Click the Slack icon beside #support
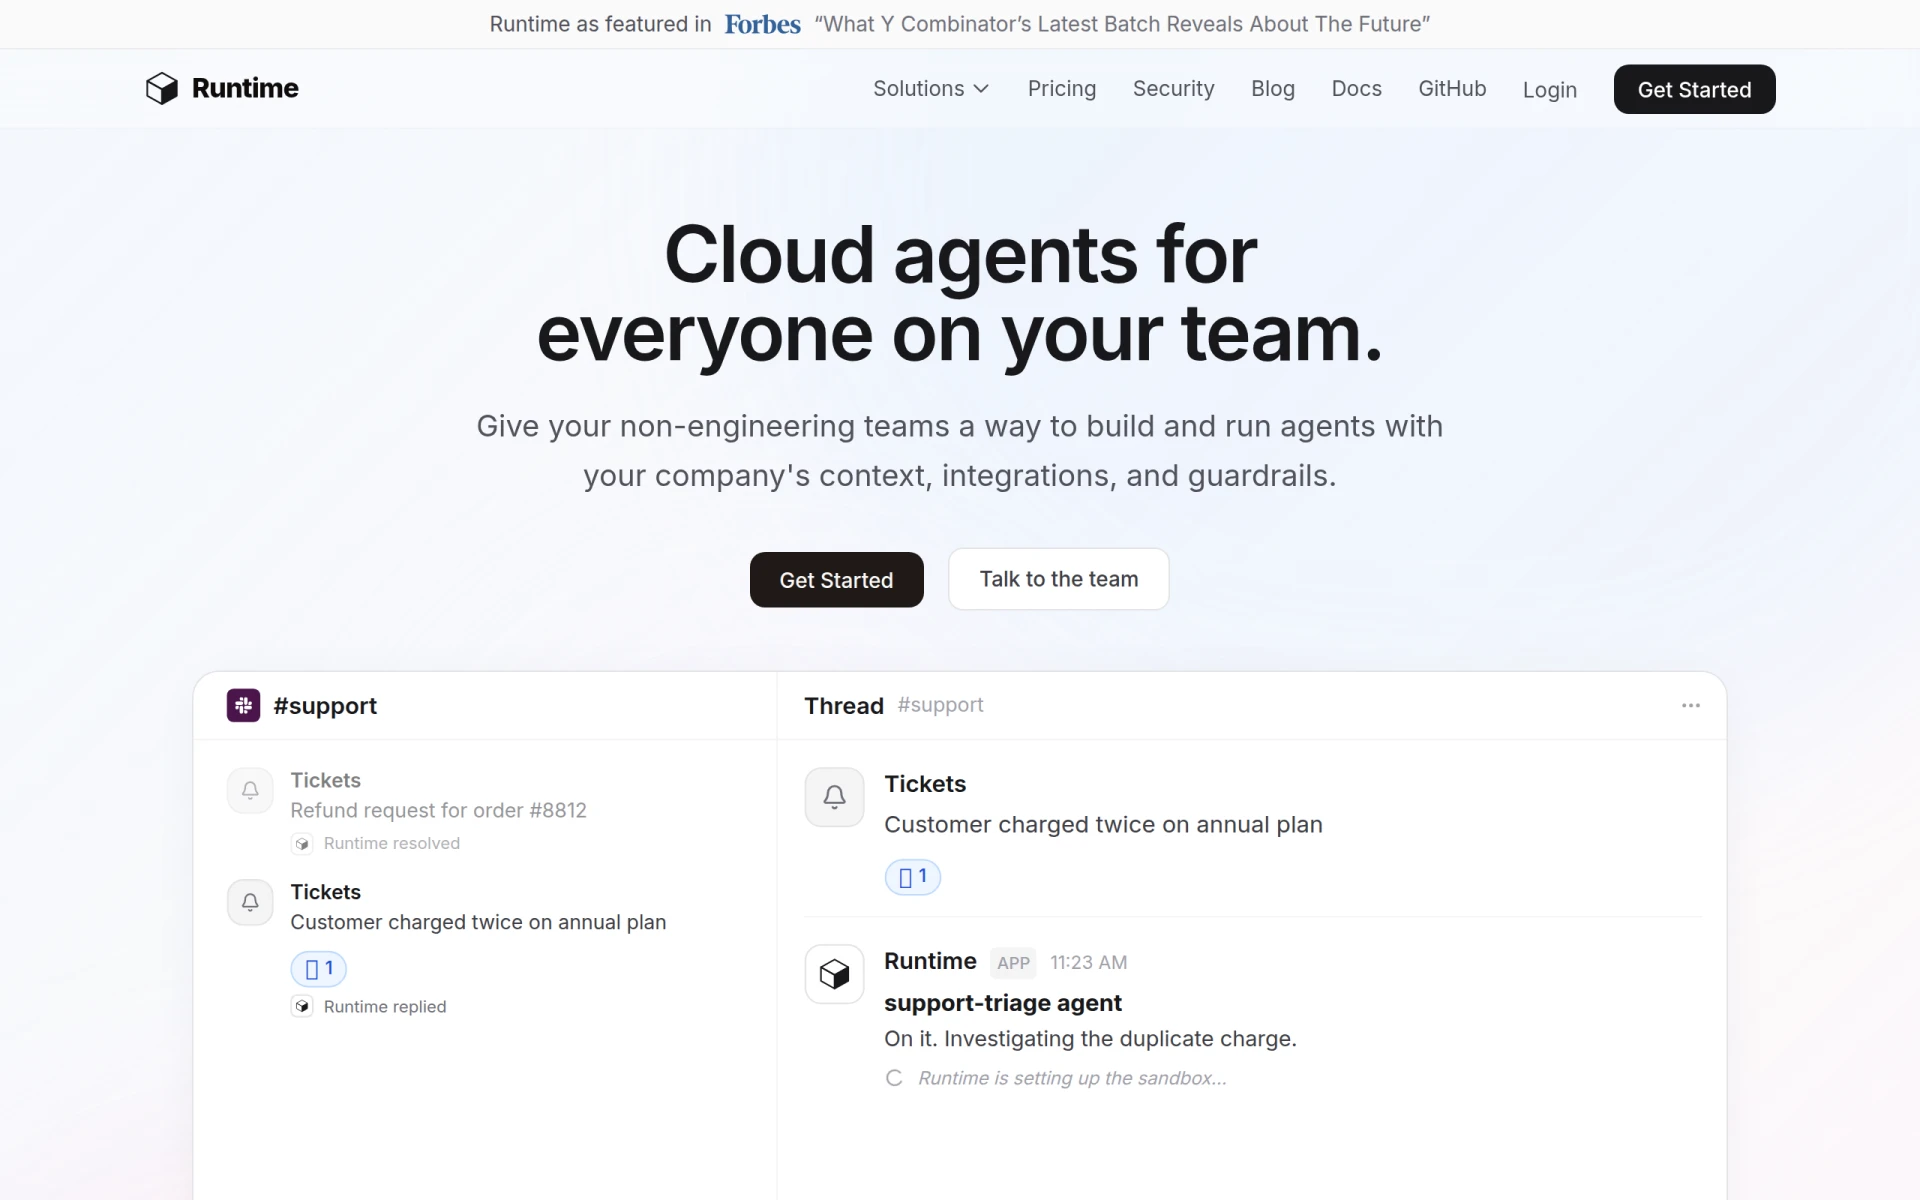The height and width of the screenshot is (1200, 1920). (243, 705)
